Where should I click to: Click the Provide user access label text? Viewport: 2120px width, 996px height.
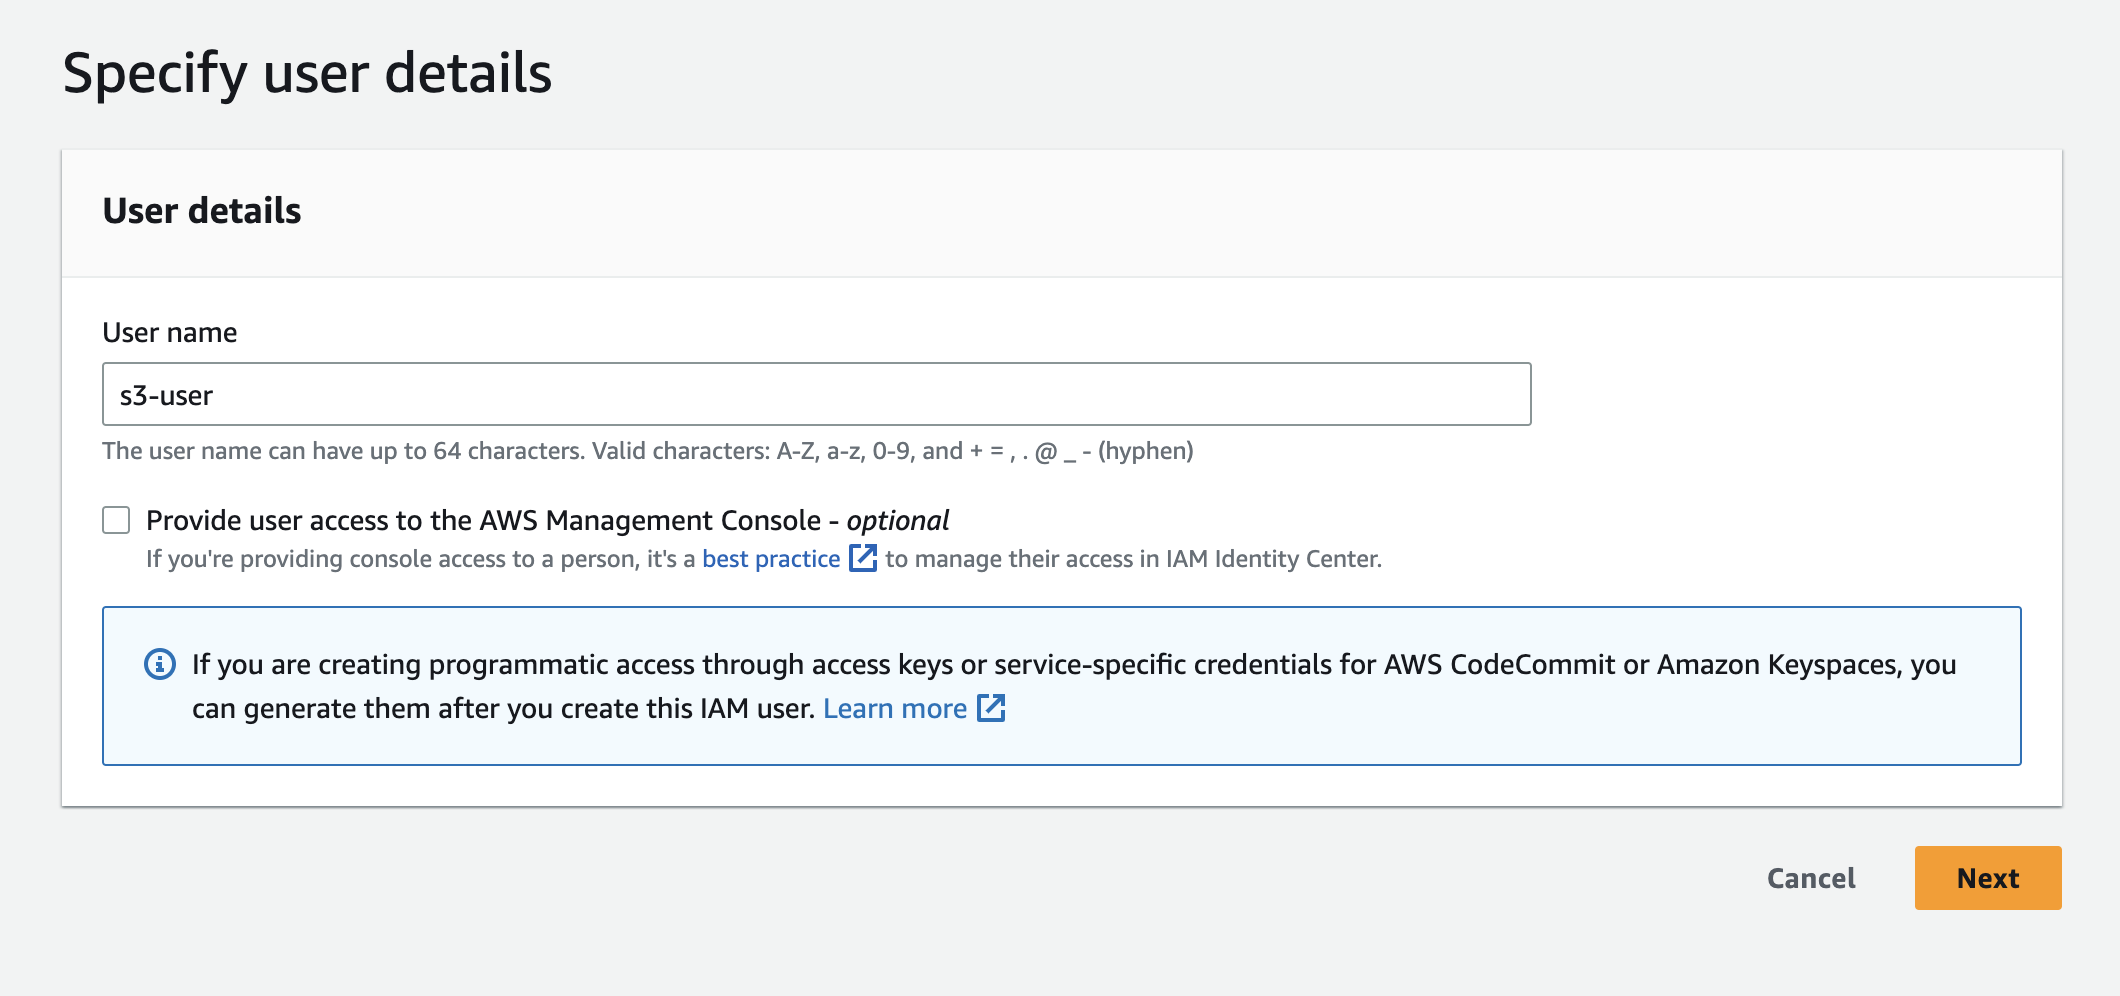(483, 521)
